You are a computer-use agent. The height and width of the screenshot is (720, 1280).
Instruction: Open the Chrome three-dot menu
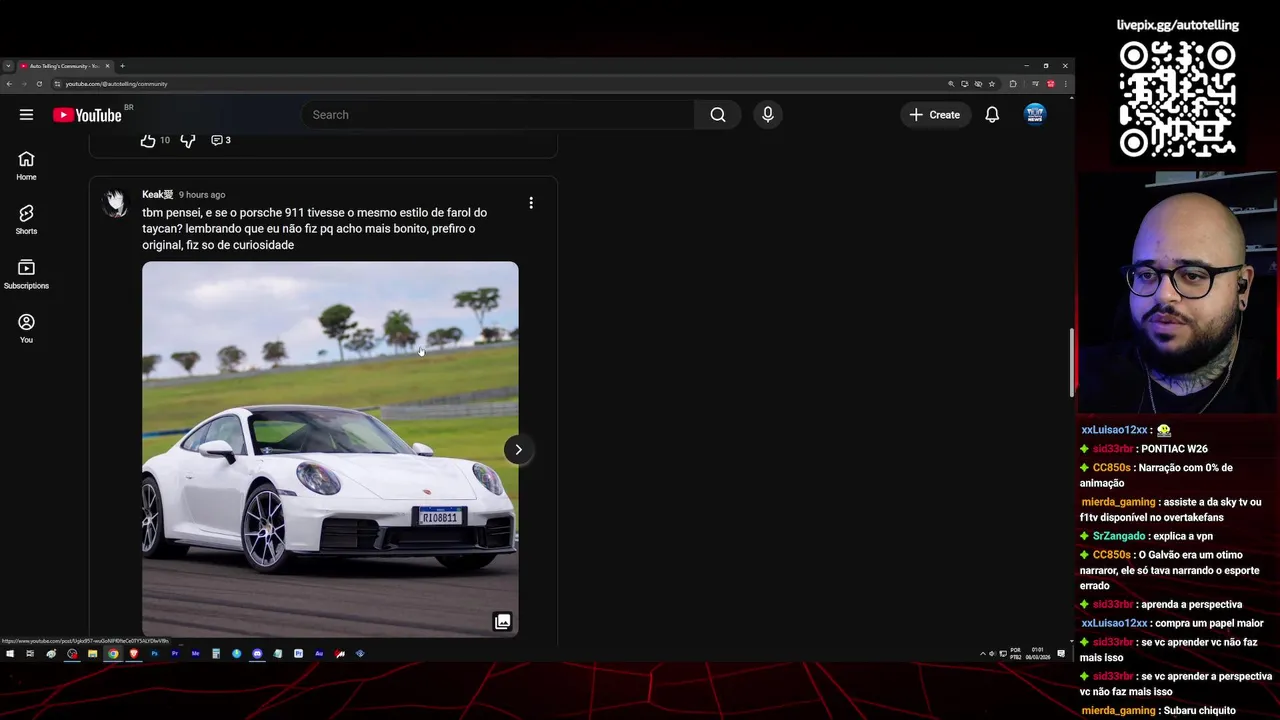[x=1066, y=84]
